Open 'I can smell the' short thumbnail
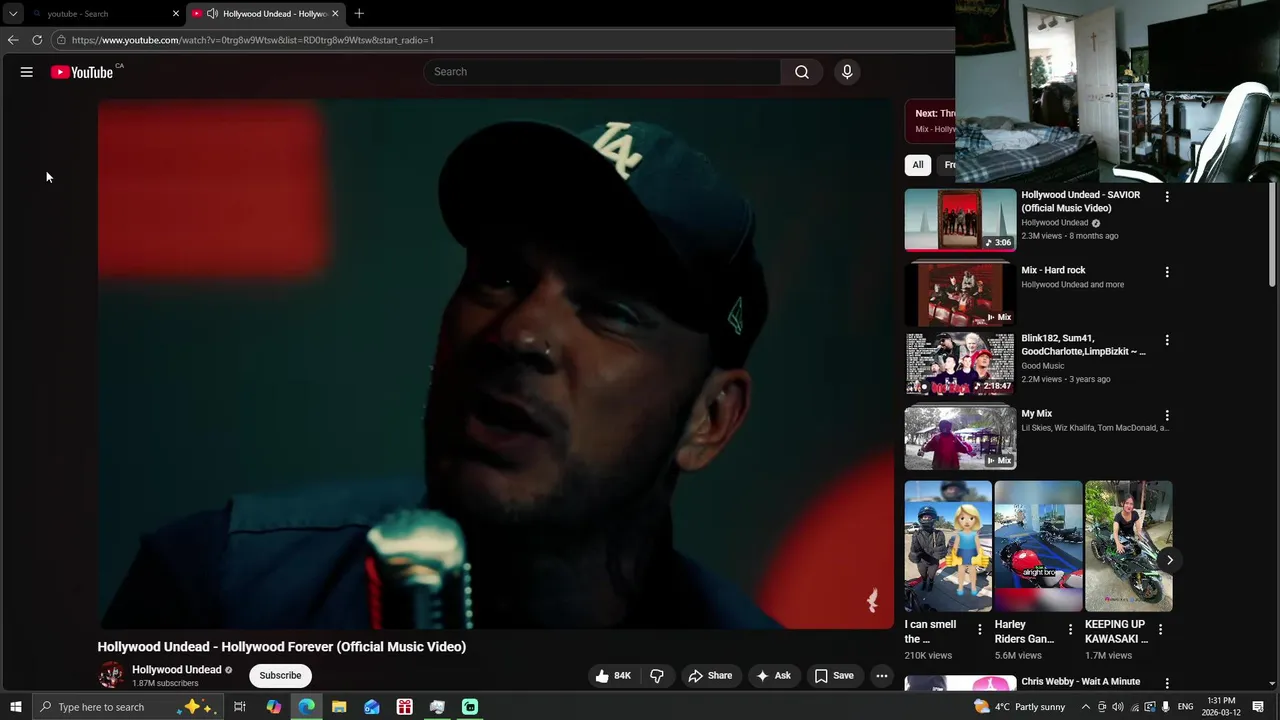 click(x=948, y=546)
